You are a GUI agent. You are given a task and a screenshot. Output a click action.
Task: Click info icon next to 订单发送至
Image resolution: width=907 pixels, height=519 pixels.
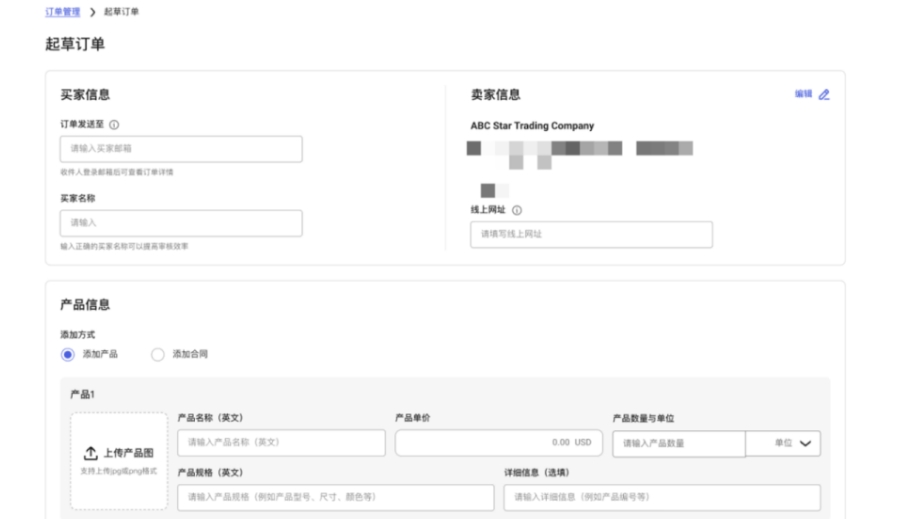[113, 125]
